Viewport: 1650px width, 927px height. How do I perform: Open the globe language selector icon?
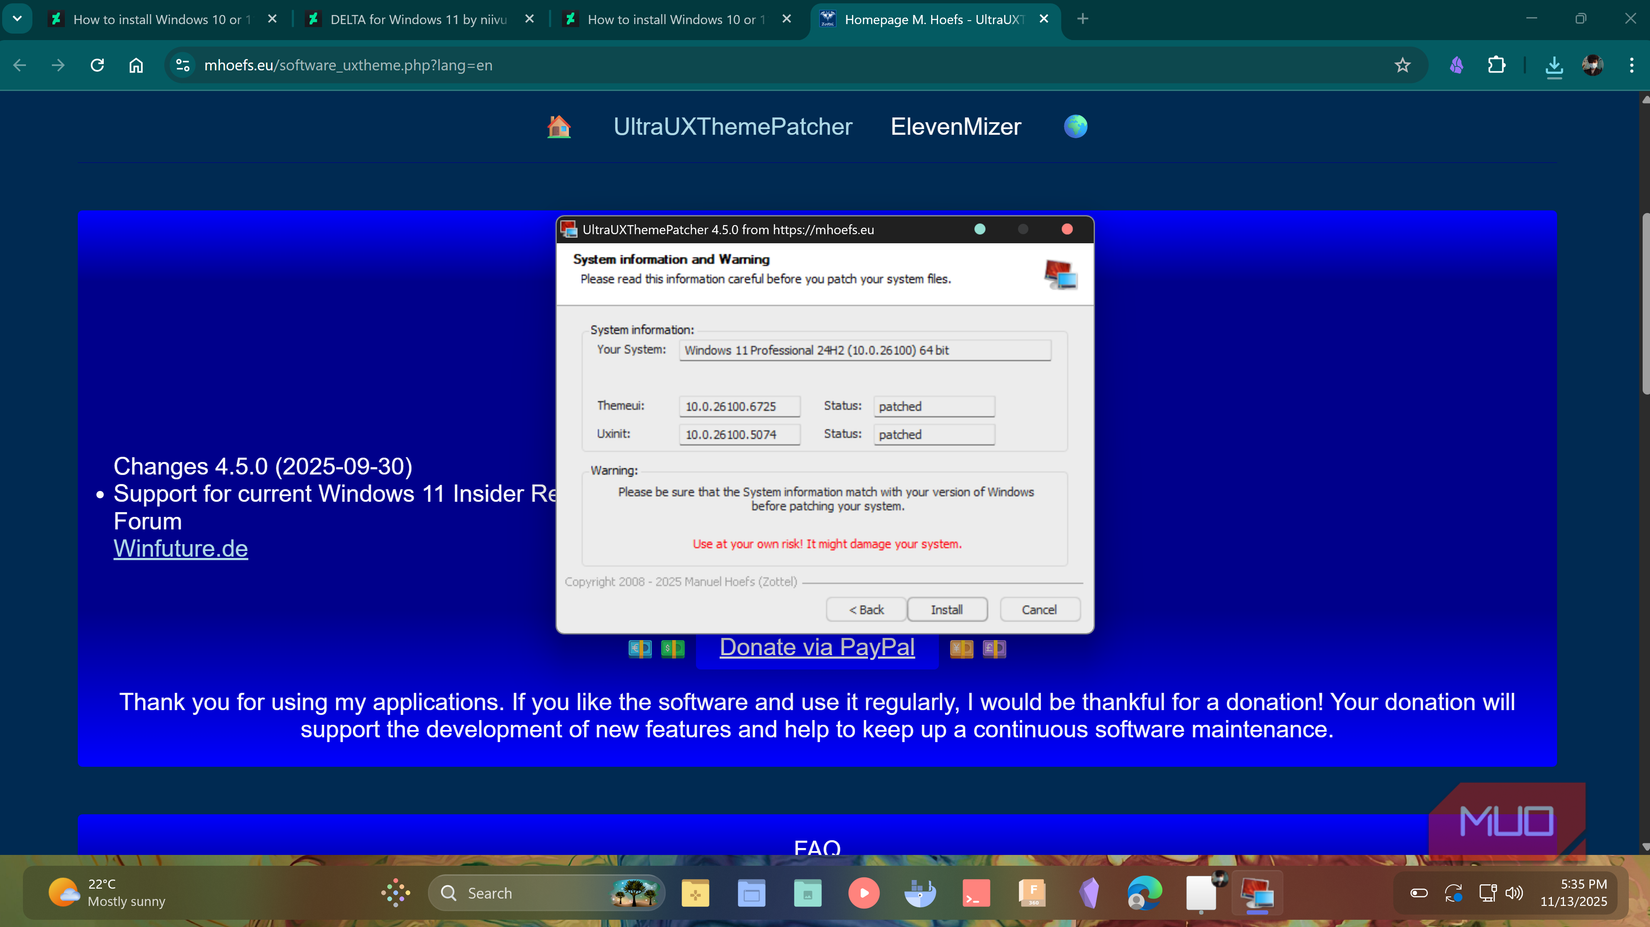(x=1075, y=126)
